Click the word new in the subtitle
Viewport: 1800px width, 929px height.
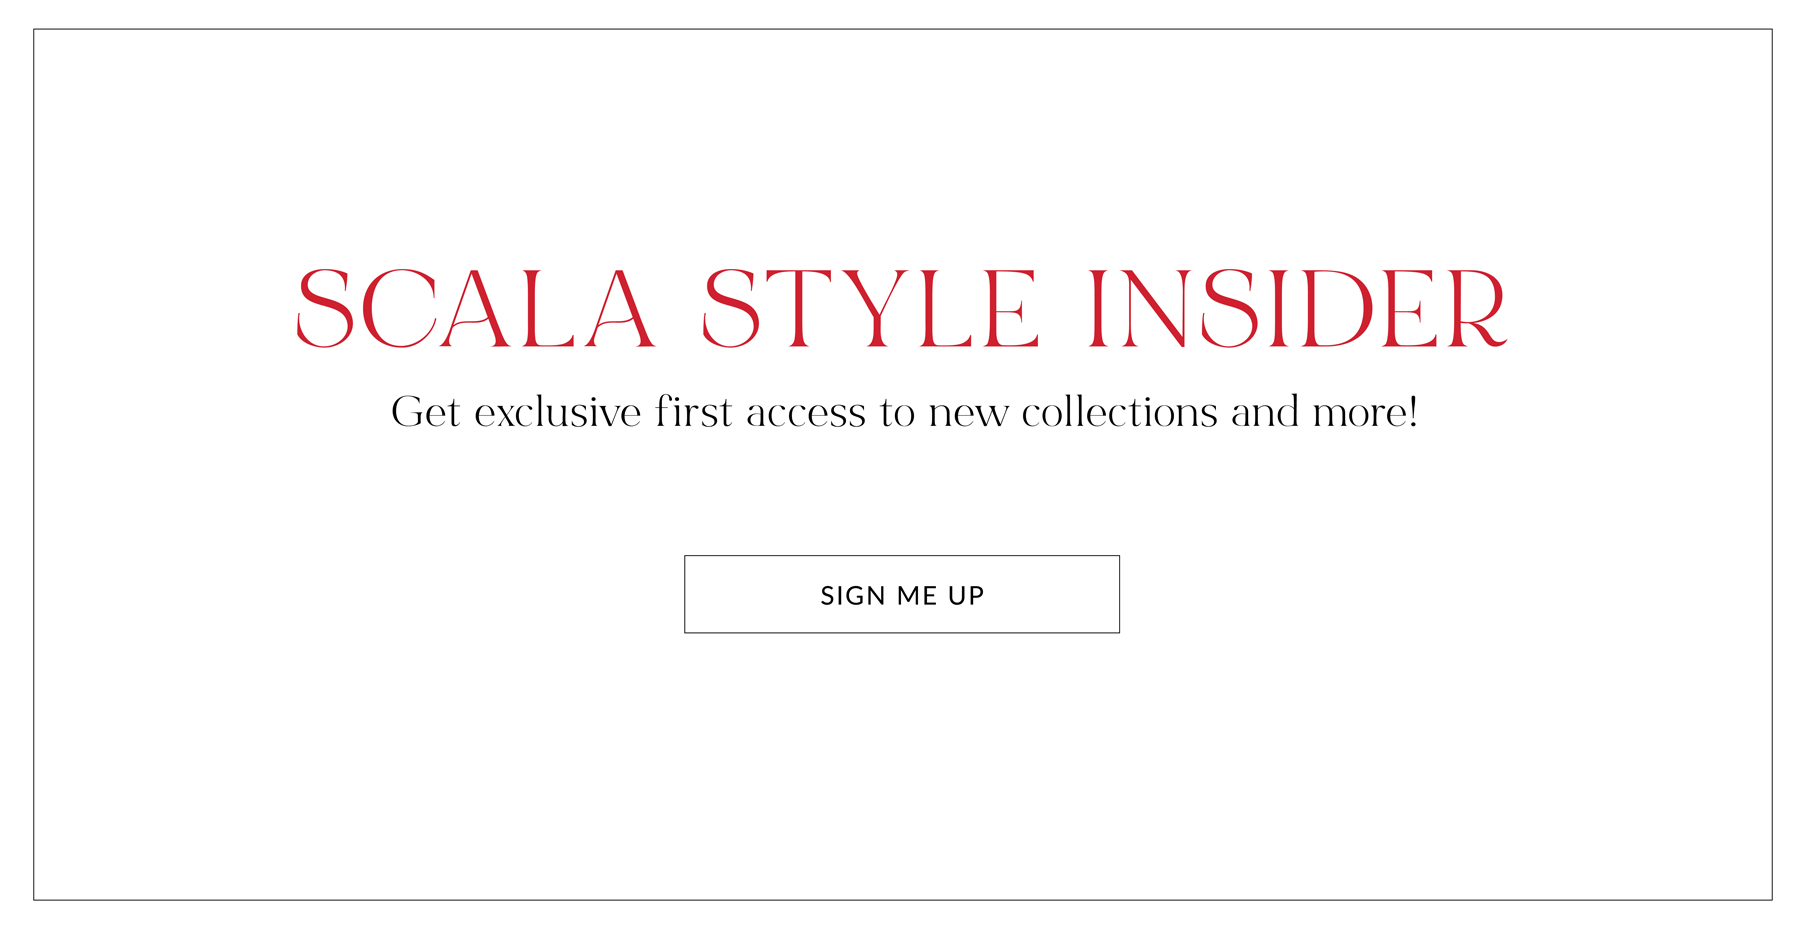[x=968, y=412]
